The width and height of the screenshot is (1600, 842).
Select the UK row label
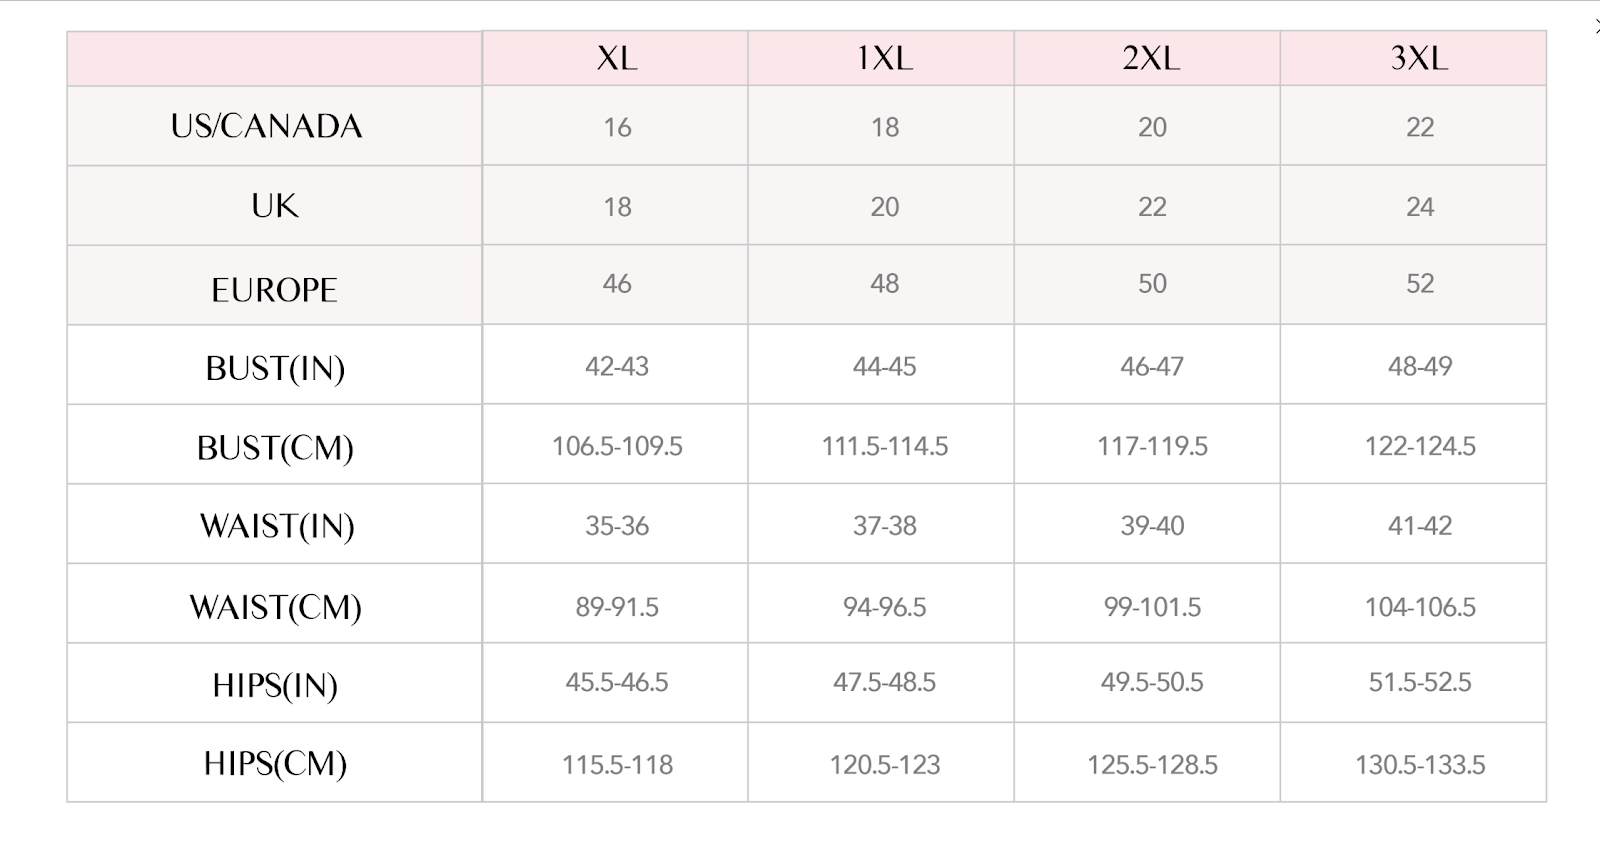click(274, 206)
